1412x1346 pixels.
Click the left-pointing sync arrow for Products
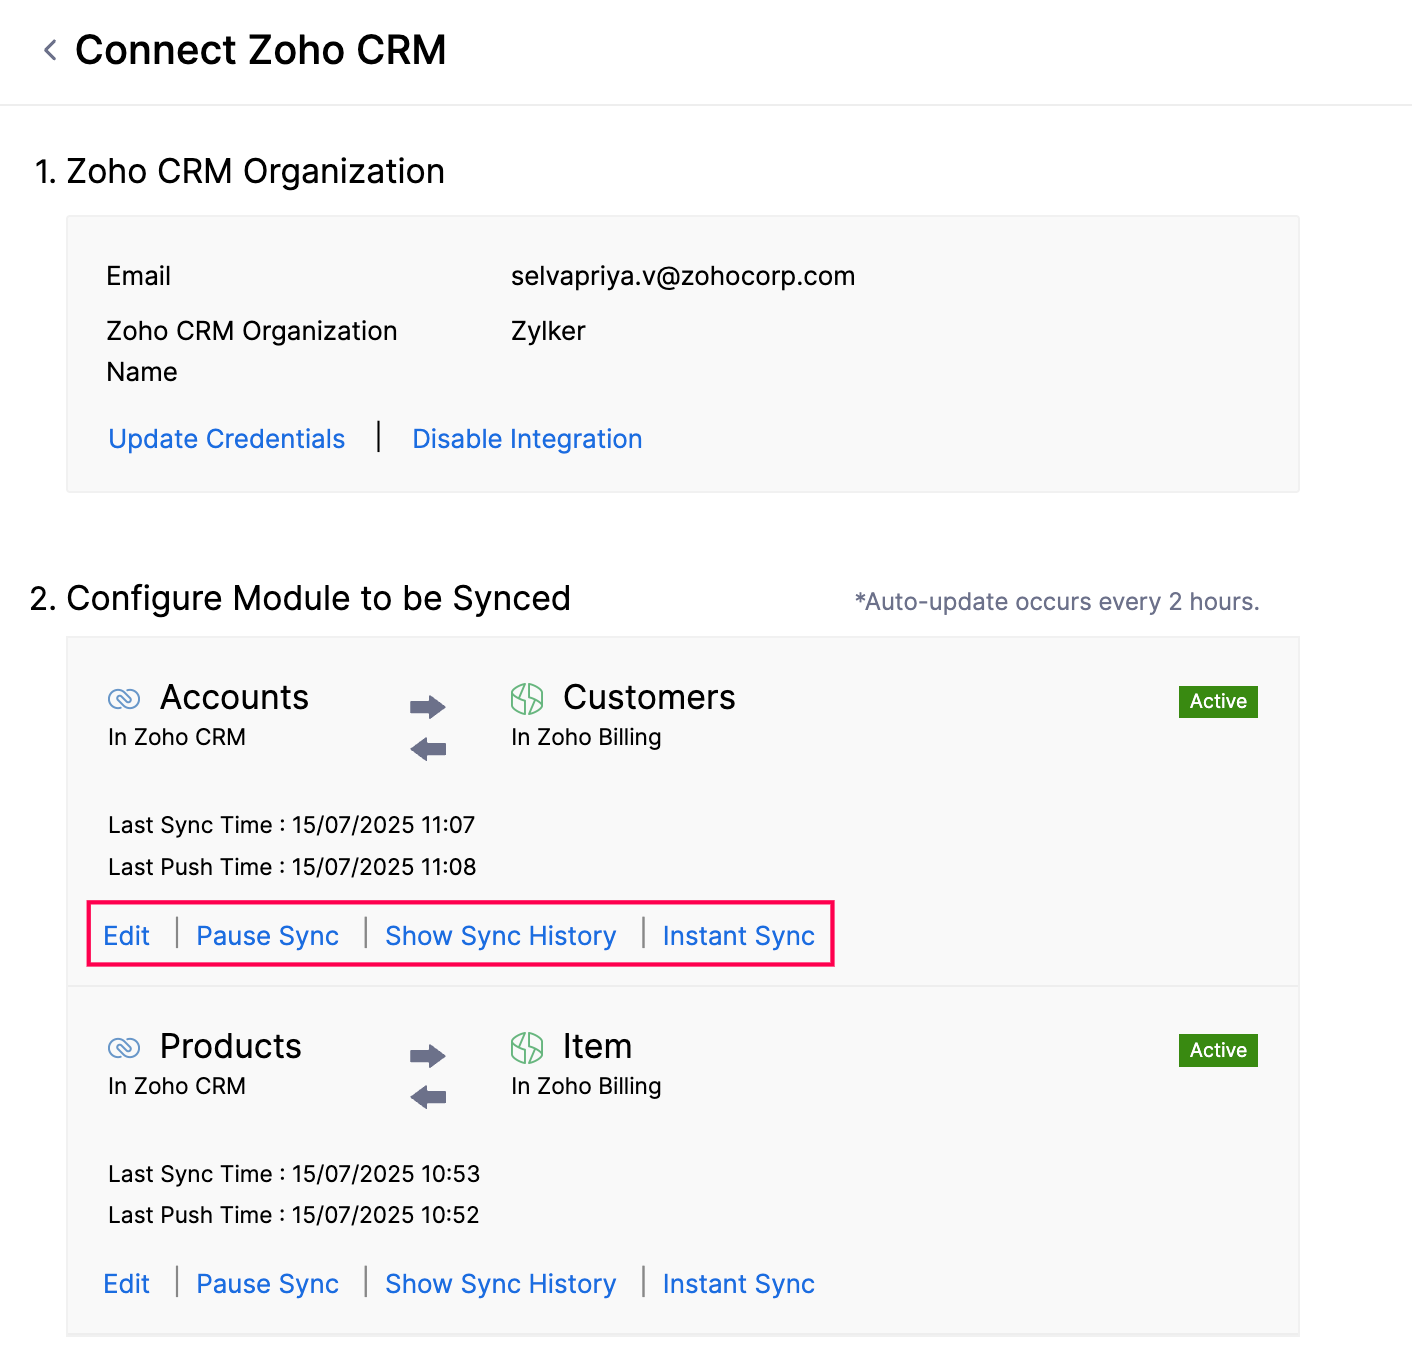pos(428,1097)
